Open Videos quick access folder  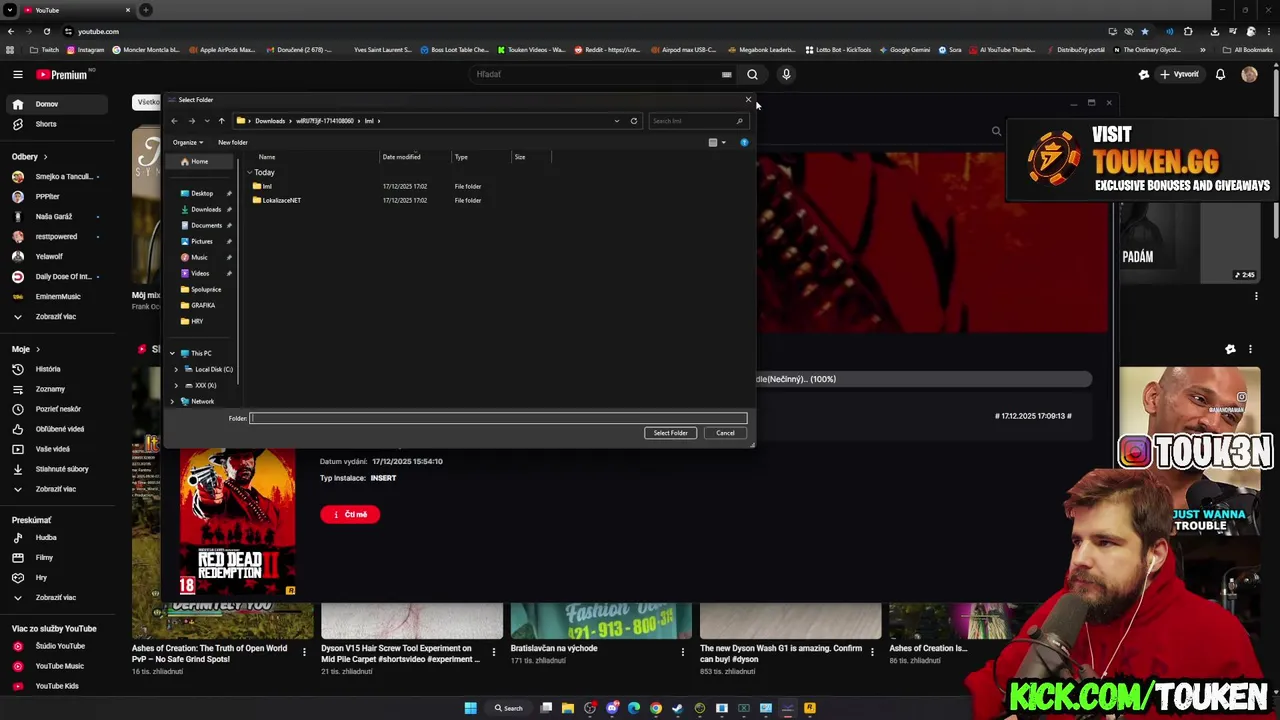(x=200, y=273)
